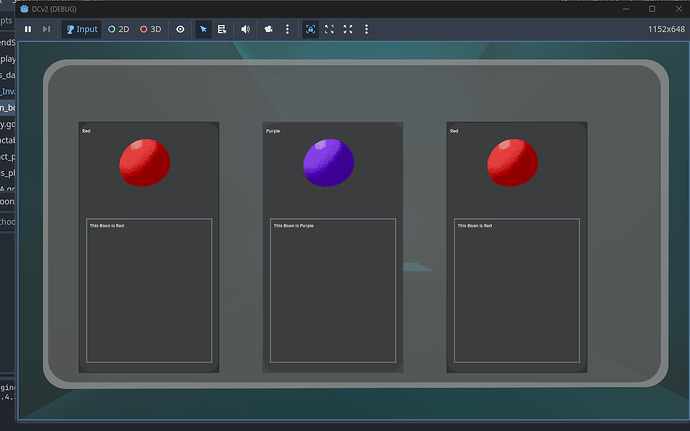
Task: Mute the game audio speaker icon
Action: click(x=245, y=29)
